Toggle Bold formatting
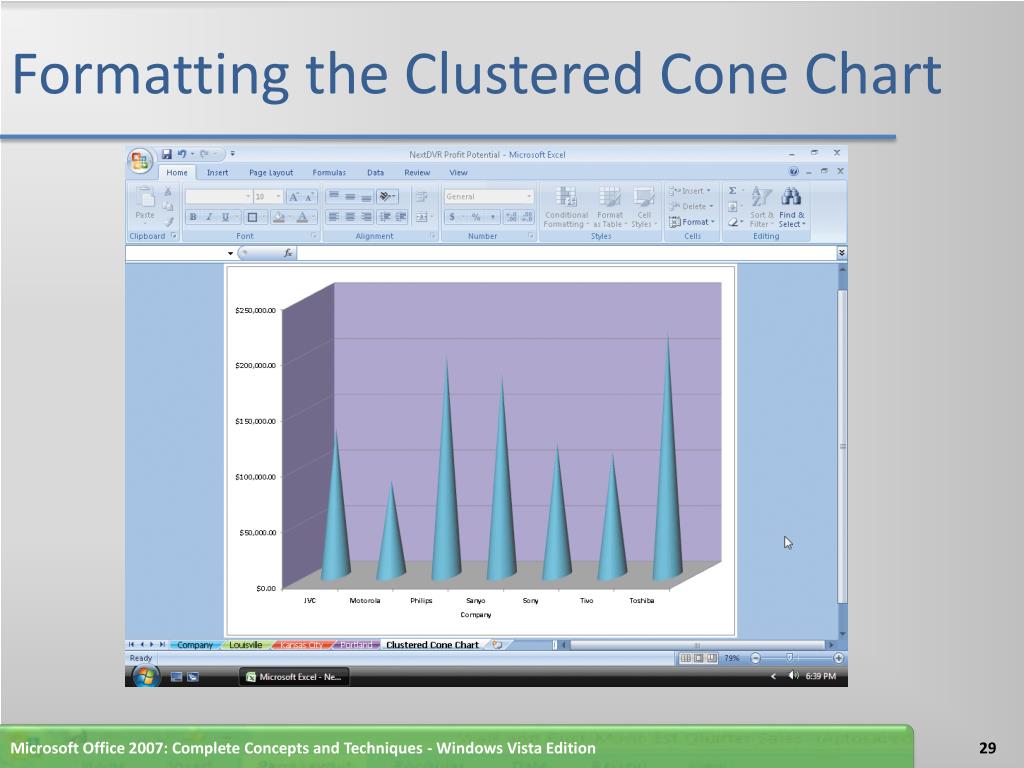 pos(193,217)
